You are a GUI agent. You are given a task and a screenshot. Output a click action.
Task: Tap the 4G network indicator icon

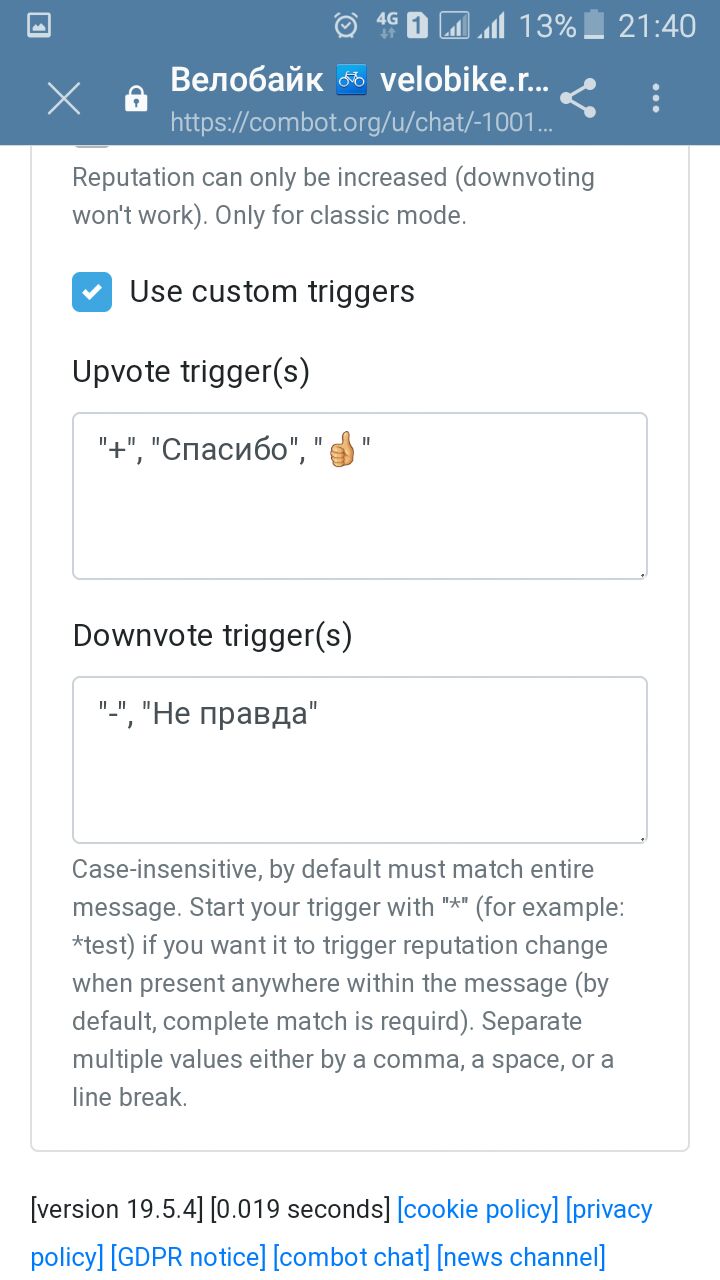tap(387, 26)
